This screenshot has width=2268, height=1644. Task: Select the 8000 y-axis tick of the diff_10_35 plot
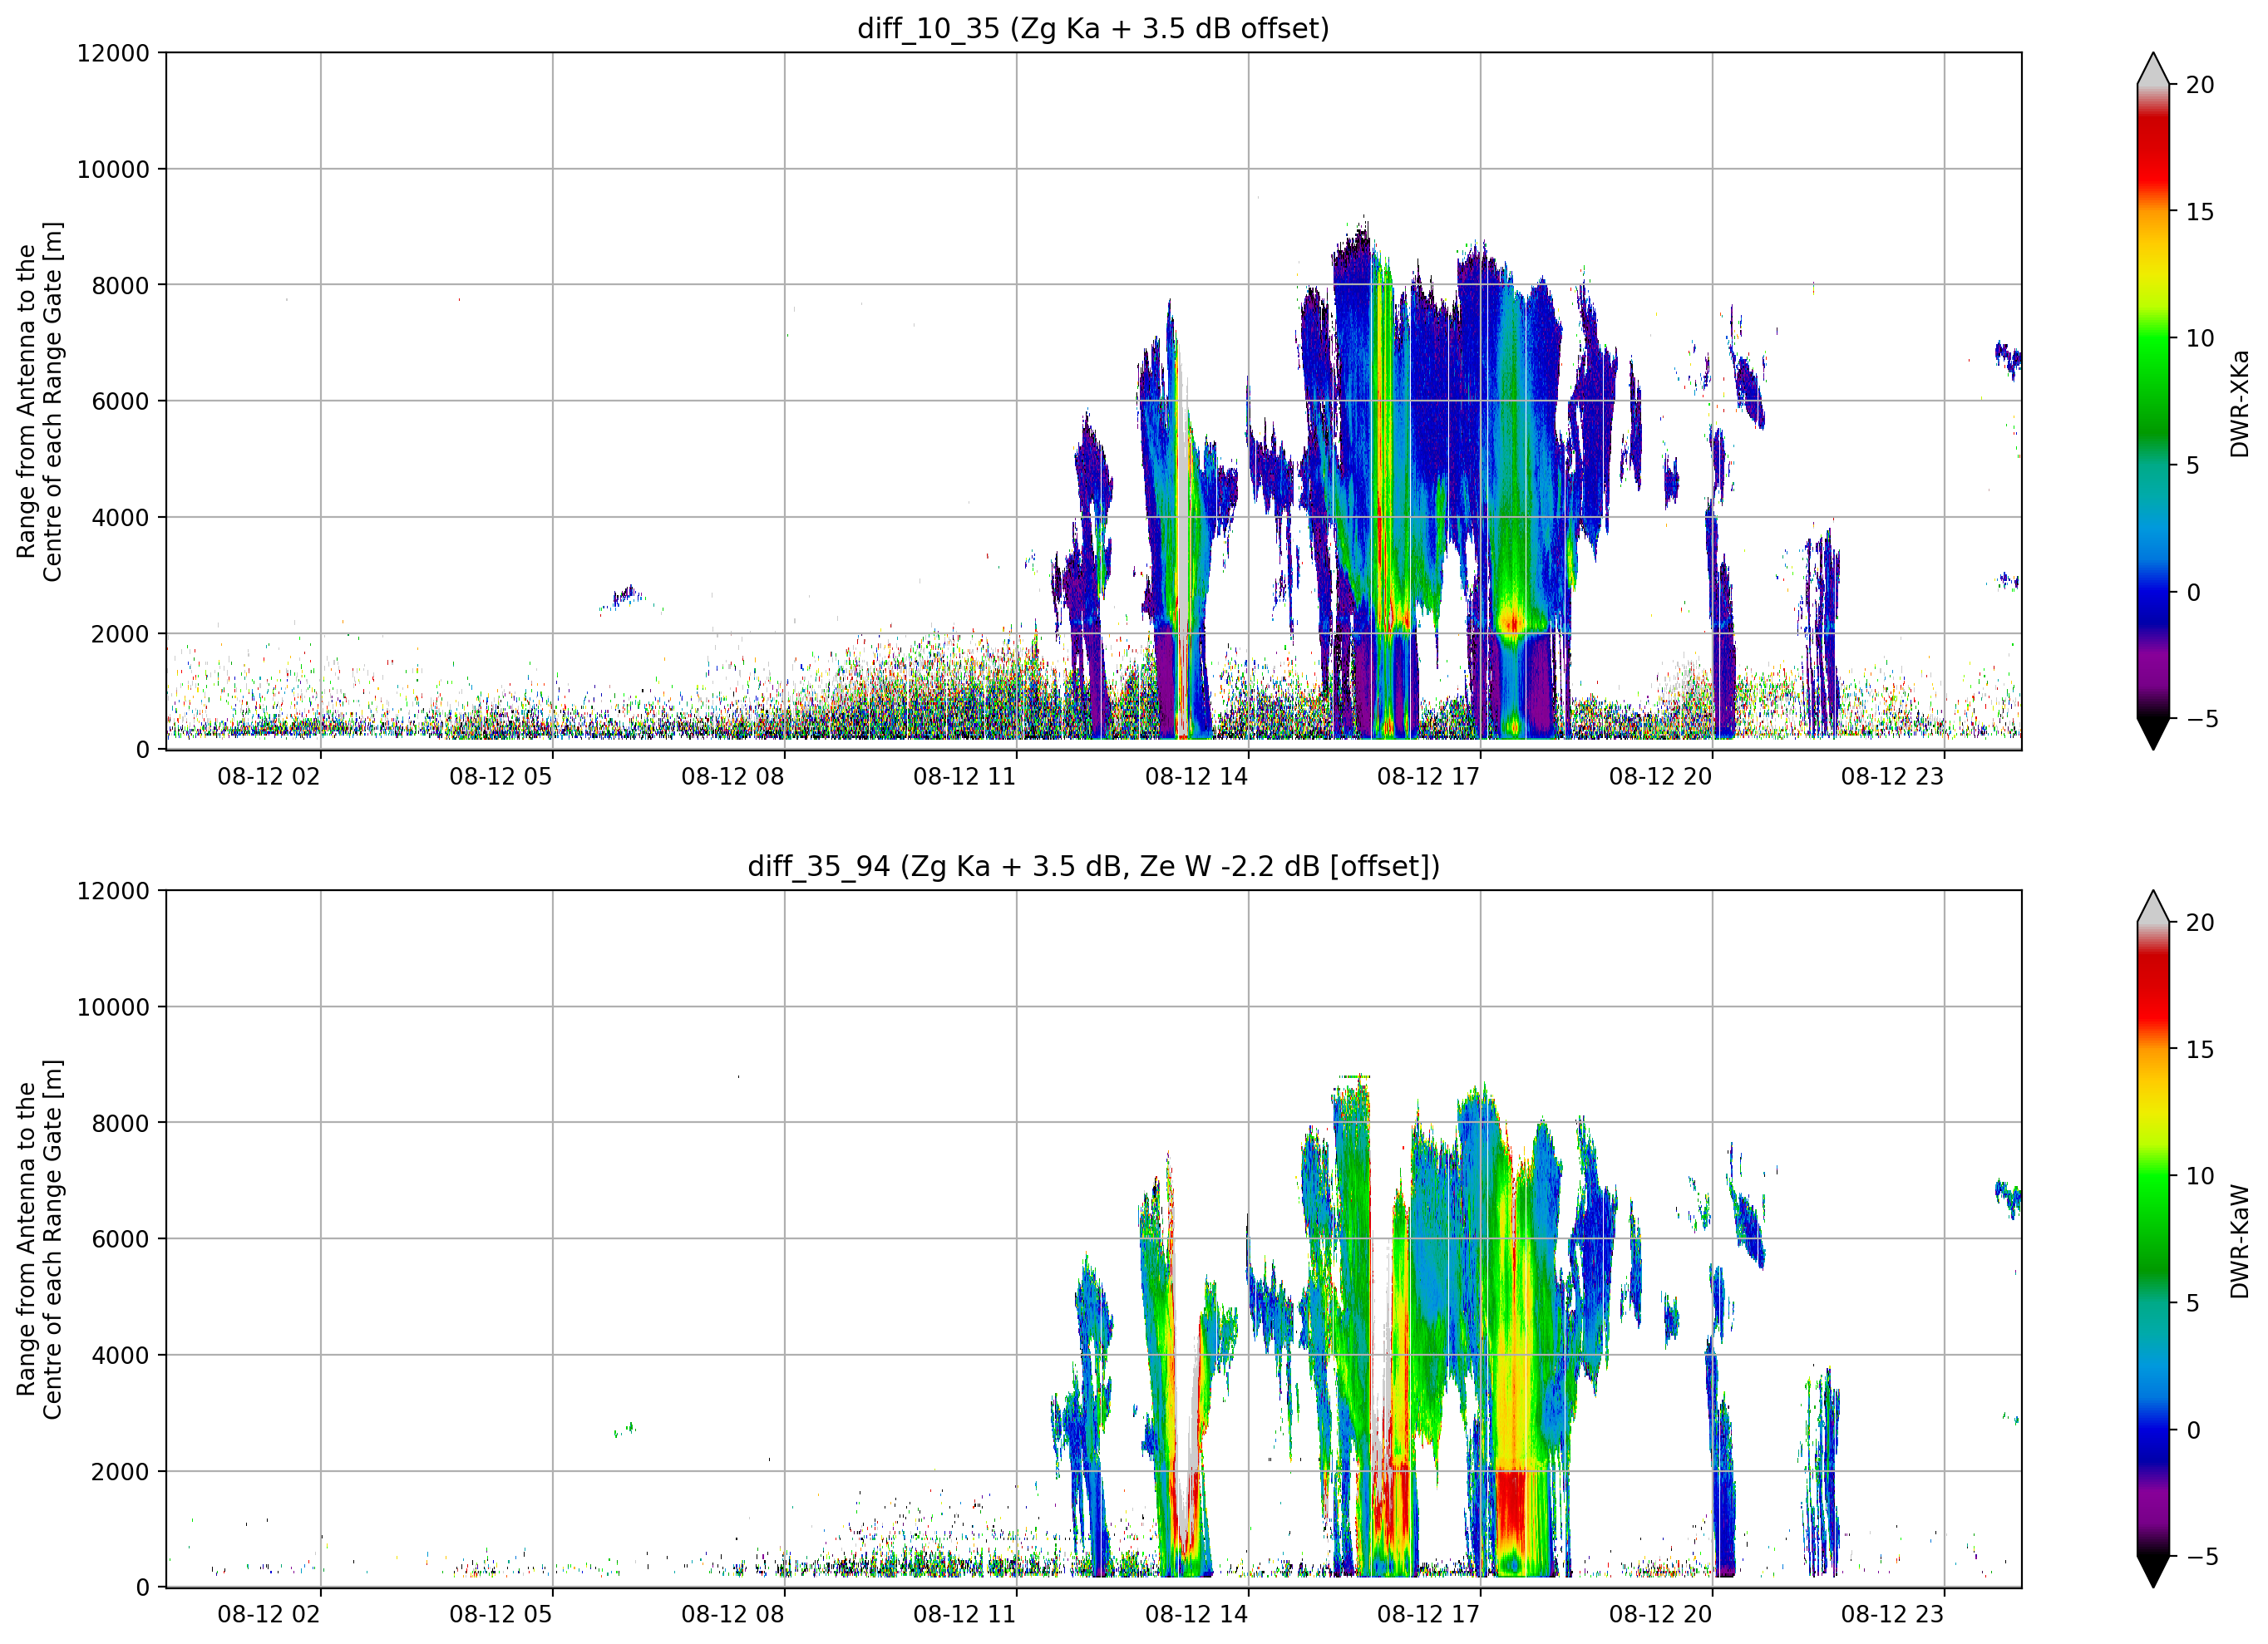(x=120, y=285)
